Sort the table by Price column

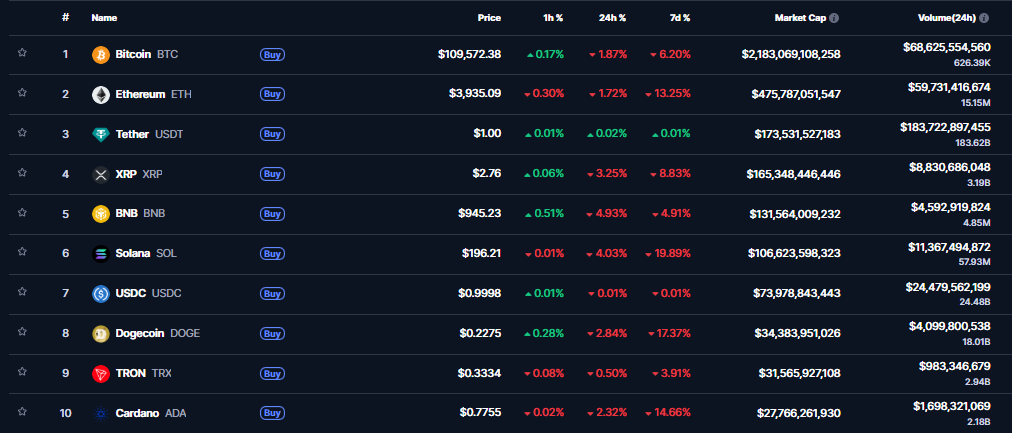coord(489,18)
